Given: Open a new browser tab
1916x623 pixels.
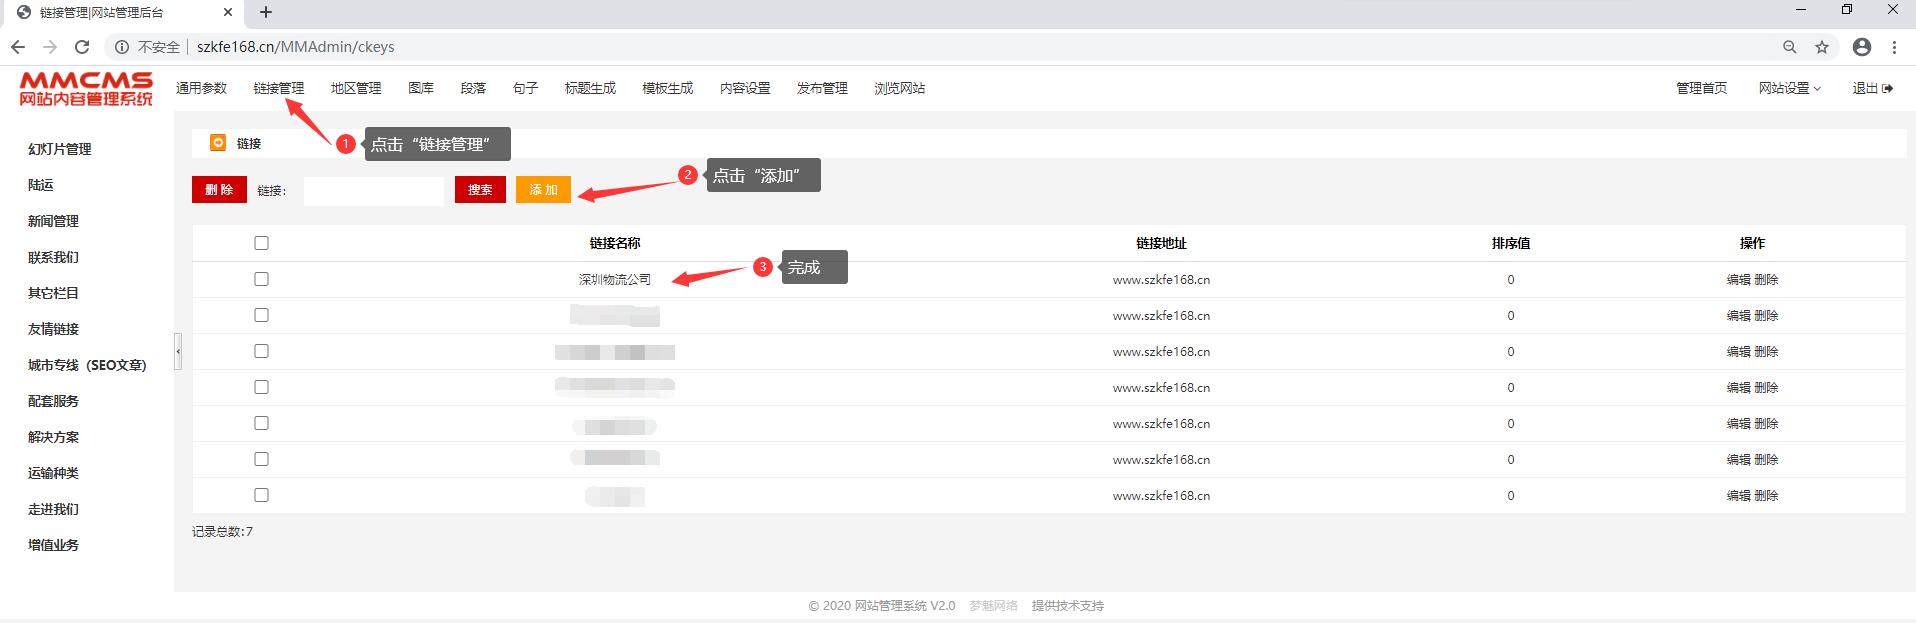Looking at the screenshot, I should coord(266,13).
